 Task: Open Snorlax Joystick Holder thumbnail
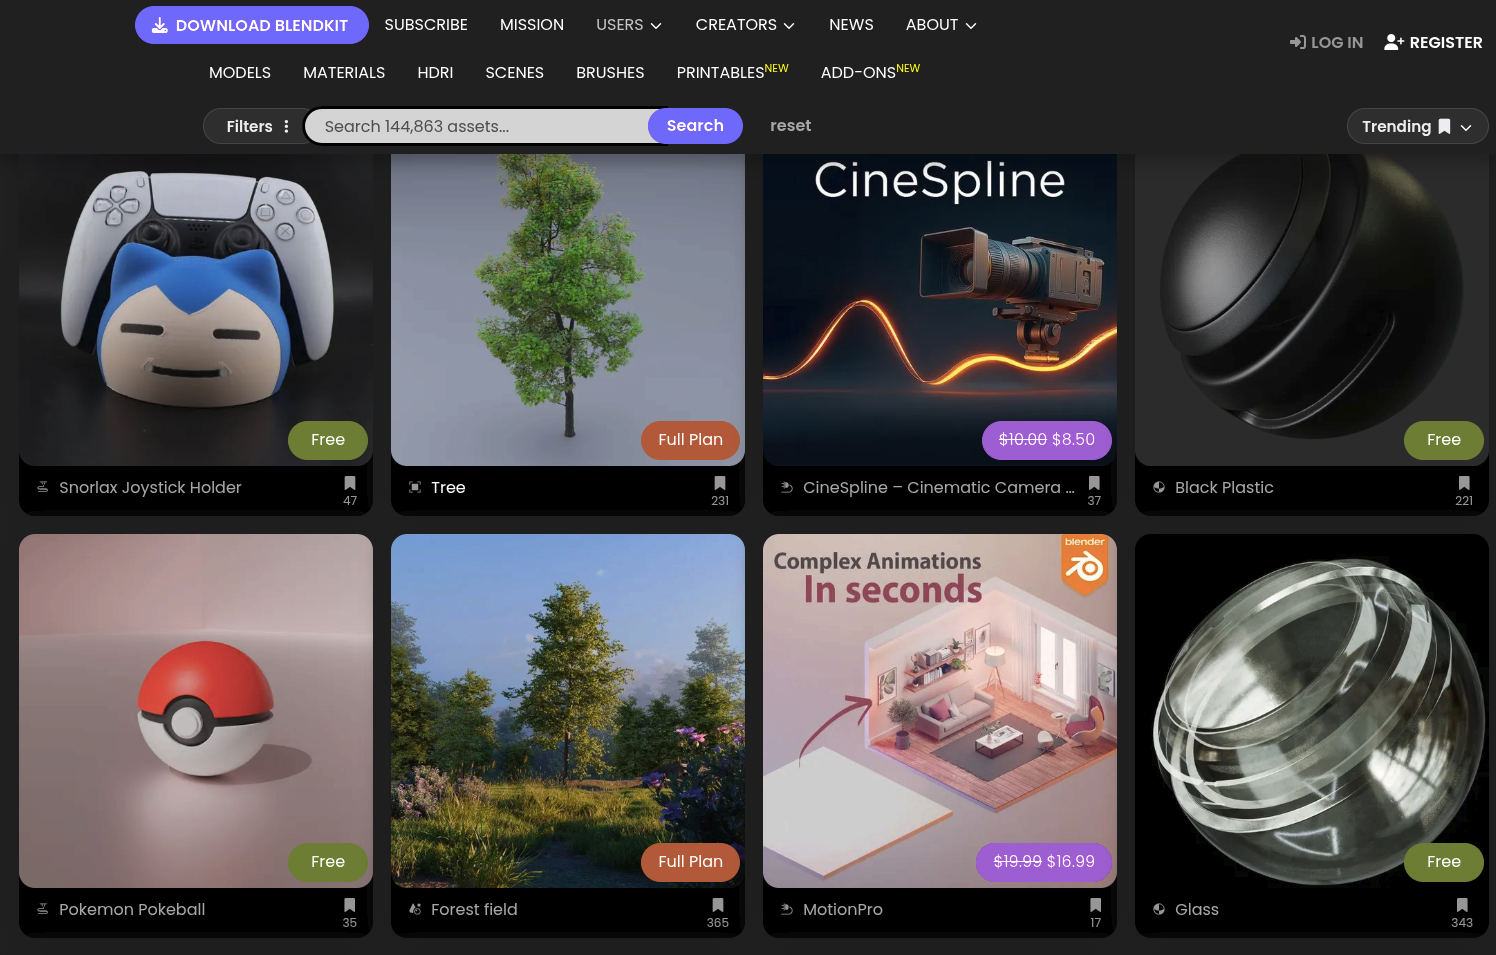click(x=196, y=310)
